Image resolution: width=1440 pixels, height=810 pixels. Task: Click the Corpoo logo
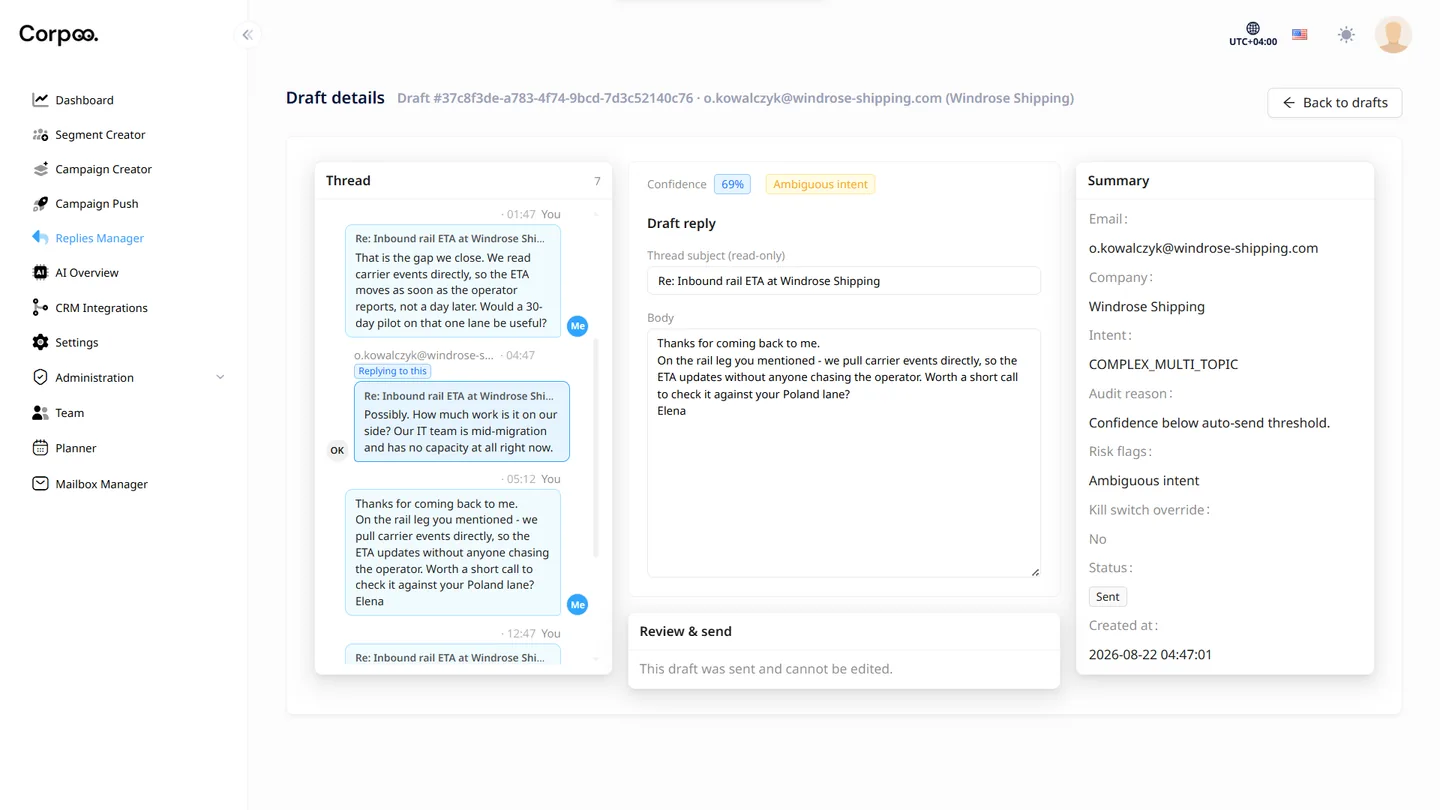point(59,35)
